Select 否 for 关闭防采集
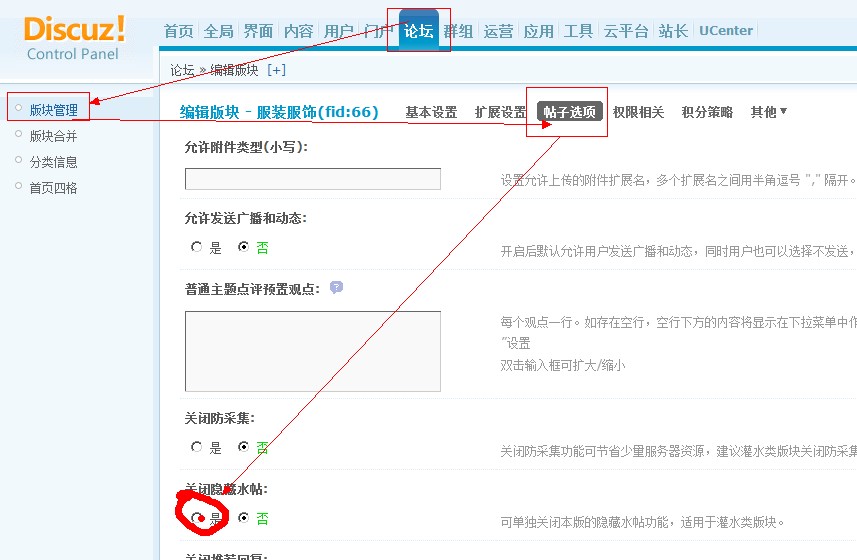This screenshot has width=857, height=560. tap(243, 447)
